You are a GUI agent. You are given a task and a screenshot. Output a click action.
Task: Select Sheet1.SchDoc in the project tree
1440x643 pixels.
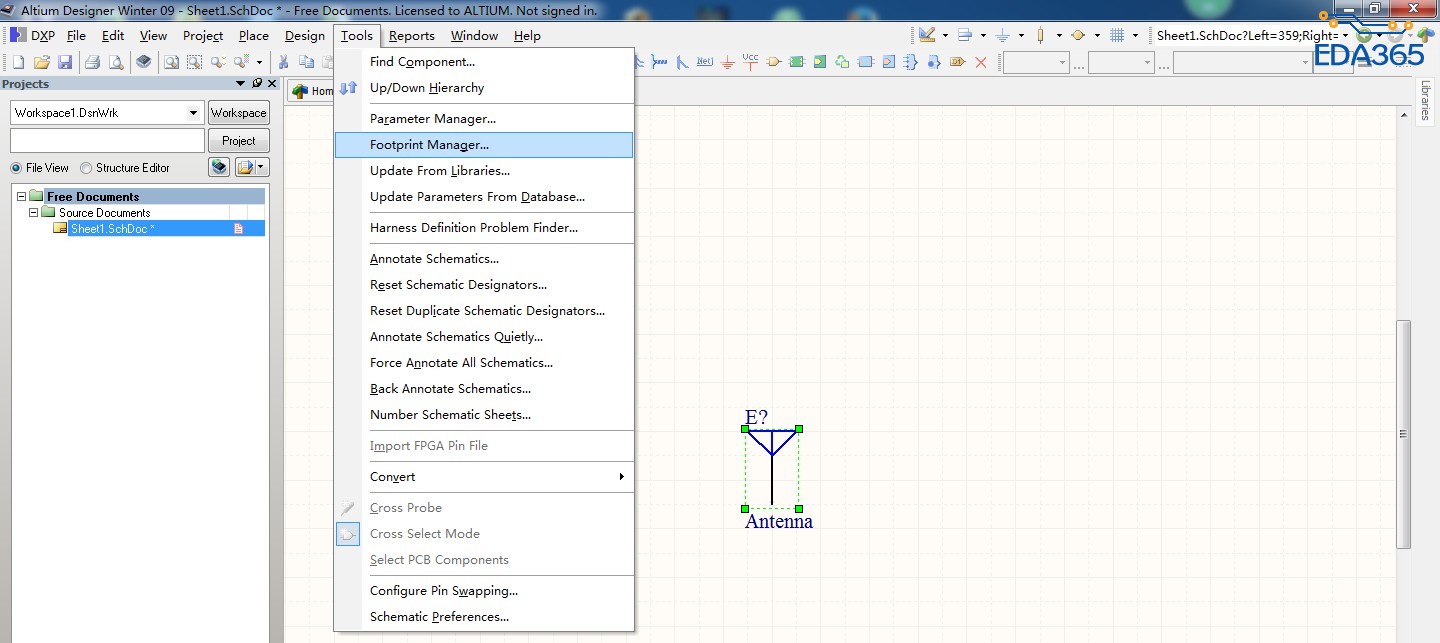pos(112,229)
